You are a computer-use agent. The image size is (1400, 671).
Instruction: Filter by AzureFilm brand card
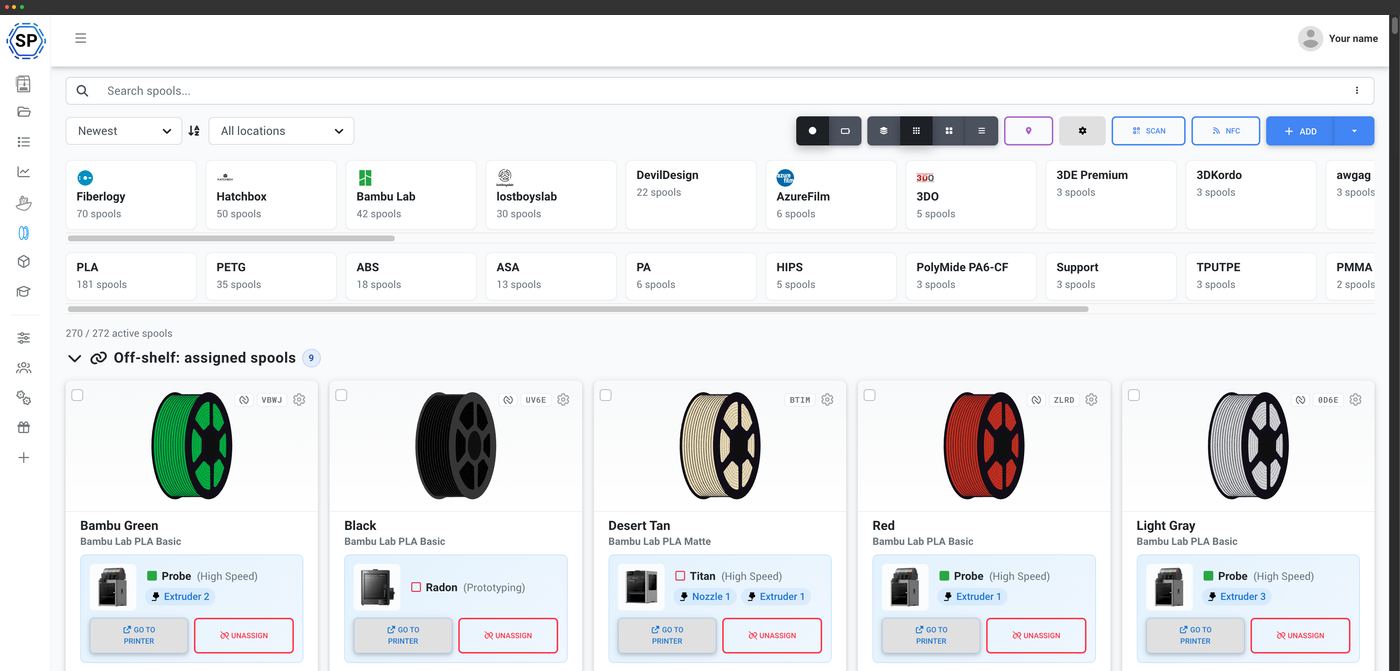pos(831,194)
